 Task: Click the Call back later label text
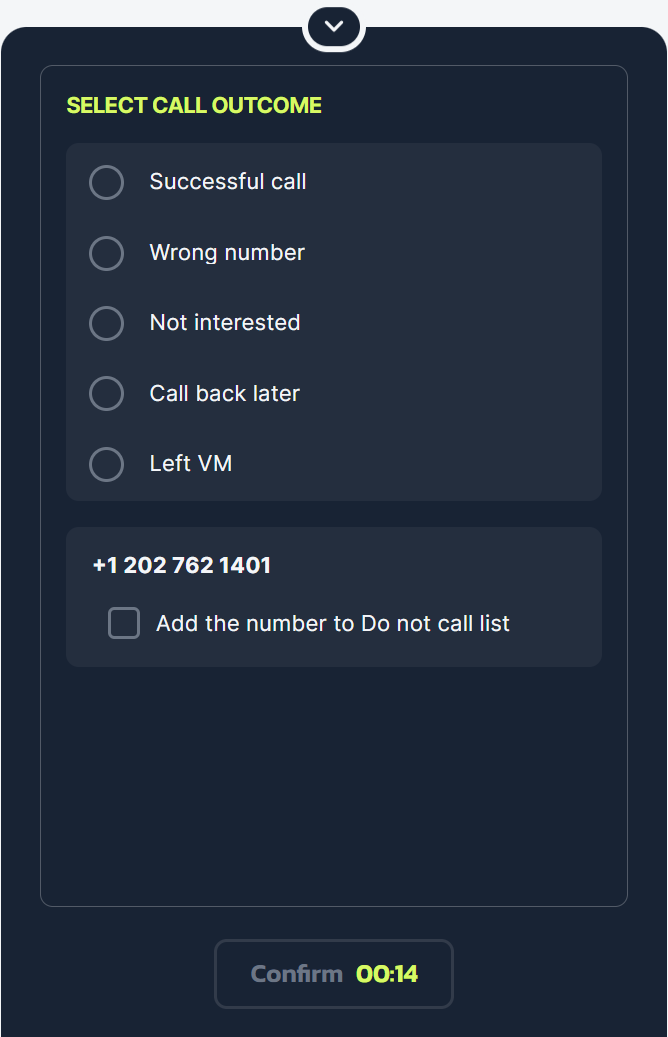(x=224, y=393)
